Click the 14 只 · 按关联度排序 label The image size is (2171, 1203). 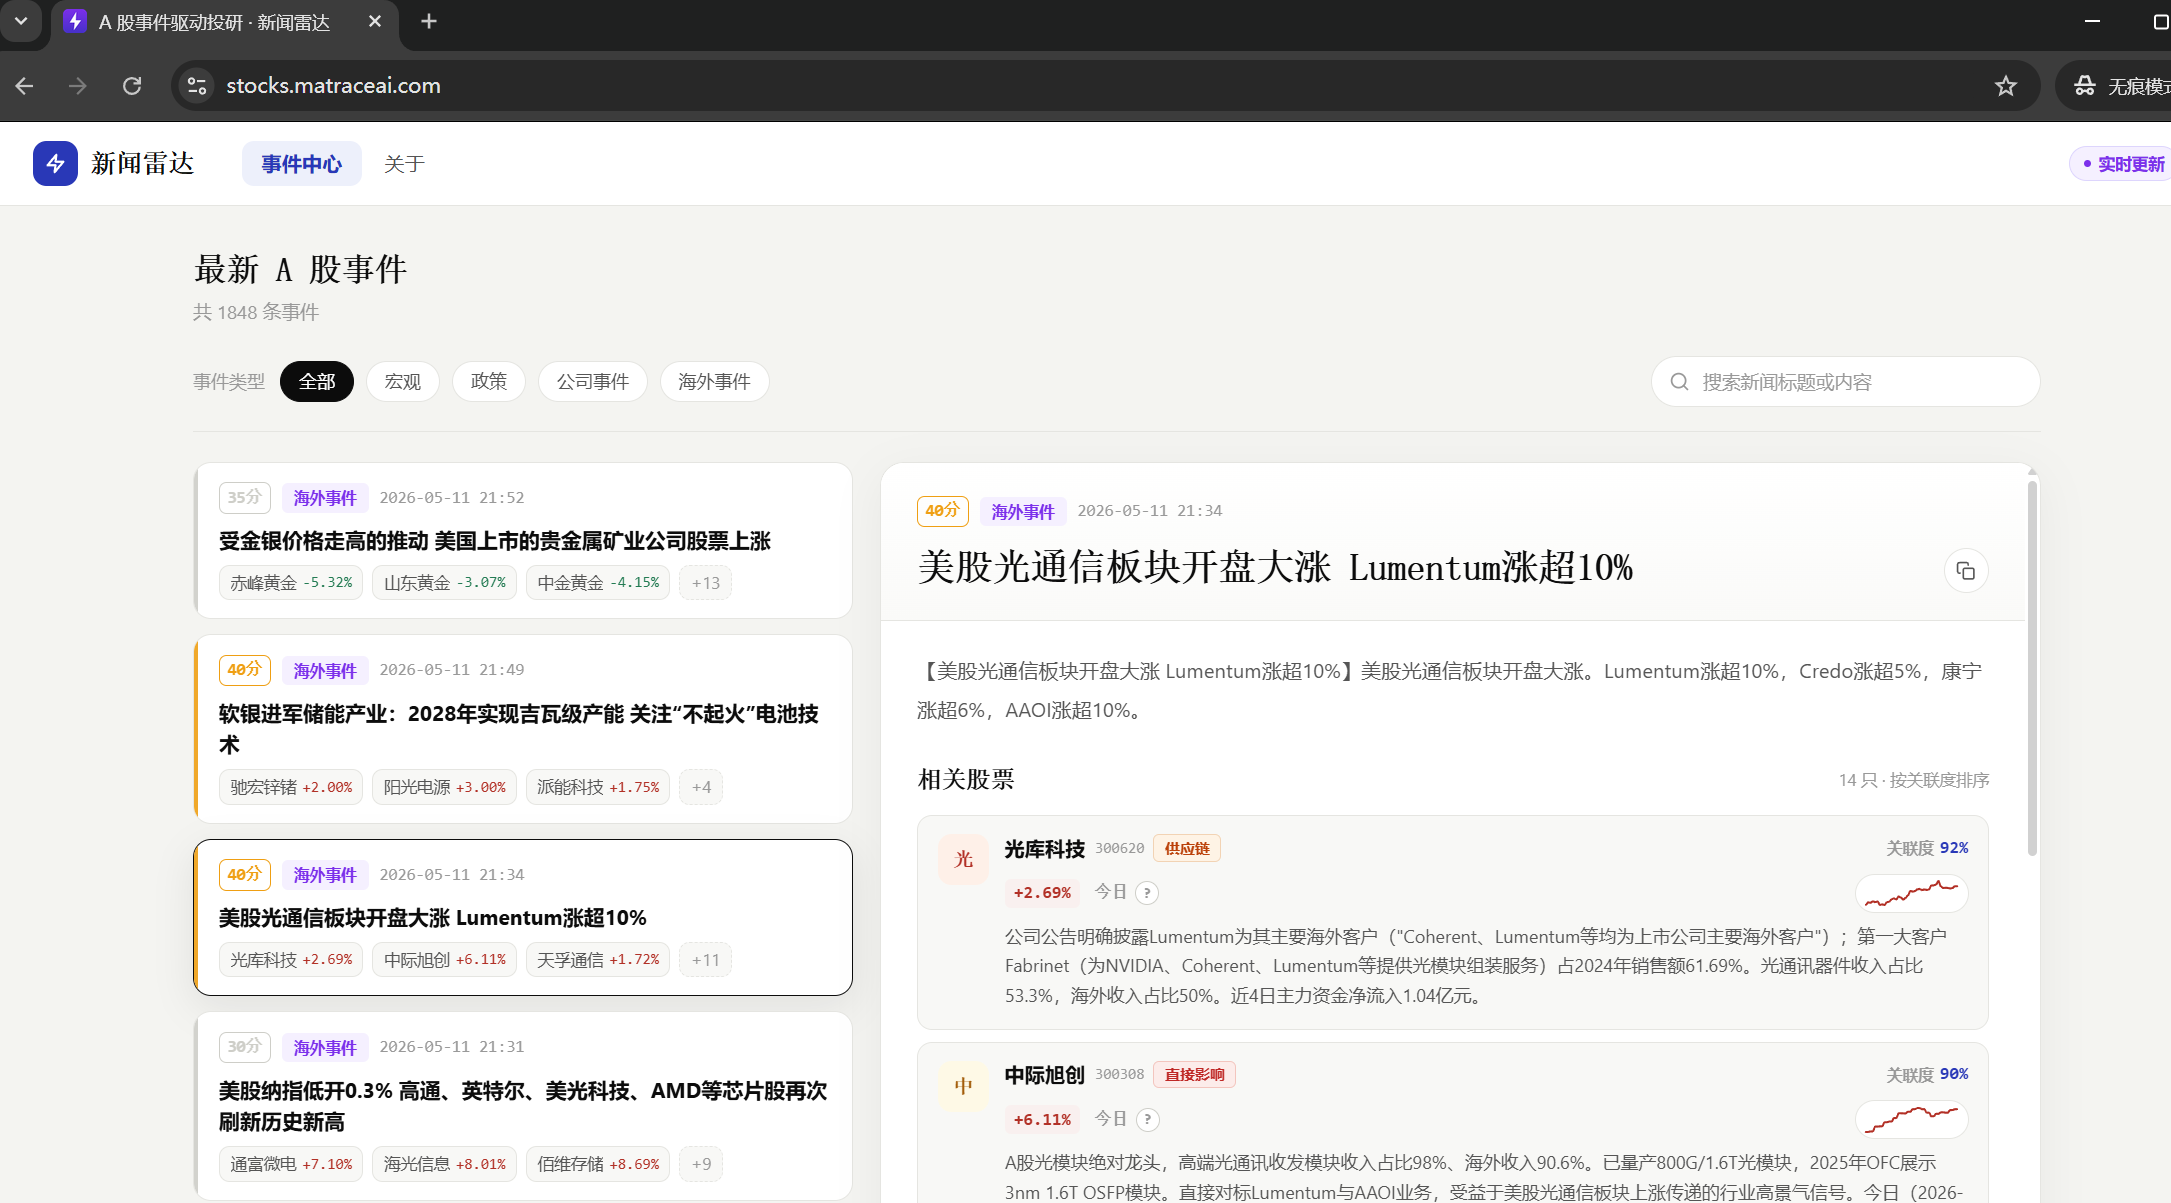coord(1914,780)
